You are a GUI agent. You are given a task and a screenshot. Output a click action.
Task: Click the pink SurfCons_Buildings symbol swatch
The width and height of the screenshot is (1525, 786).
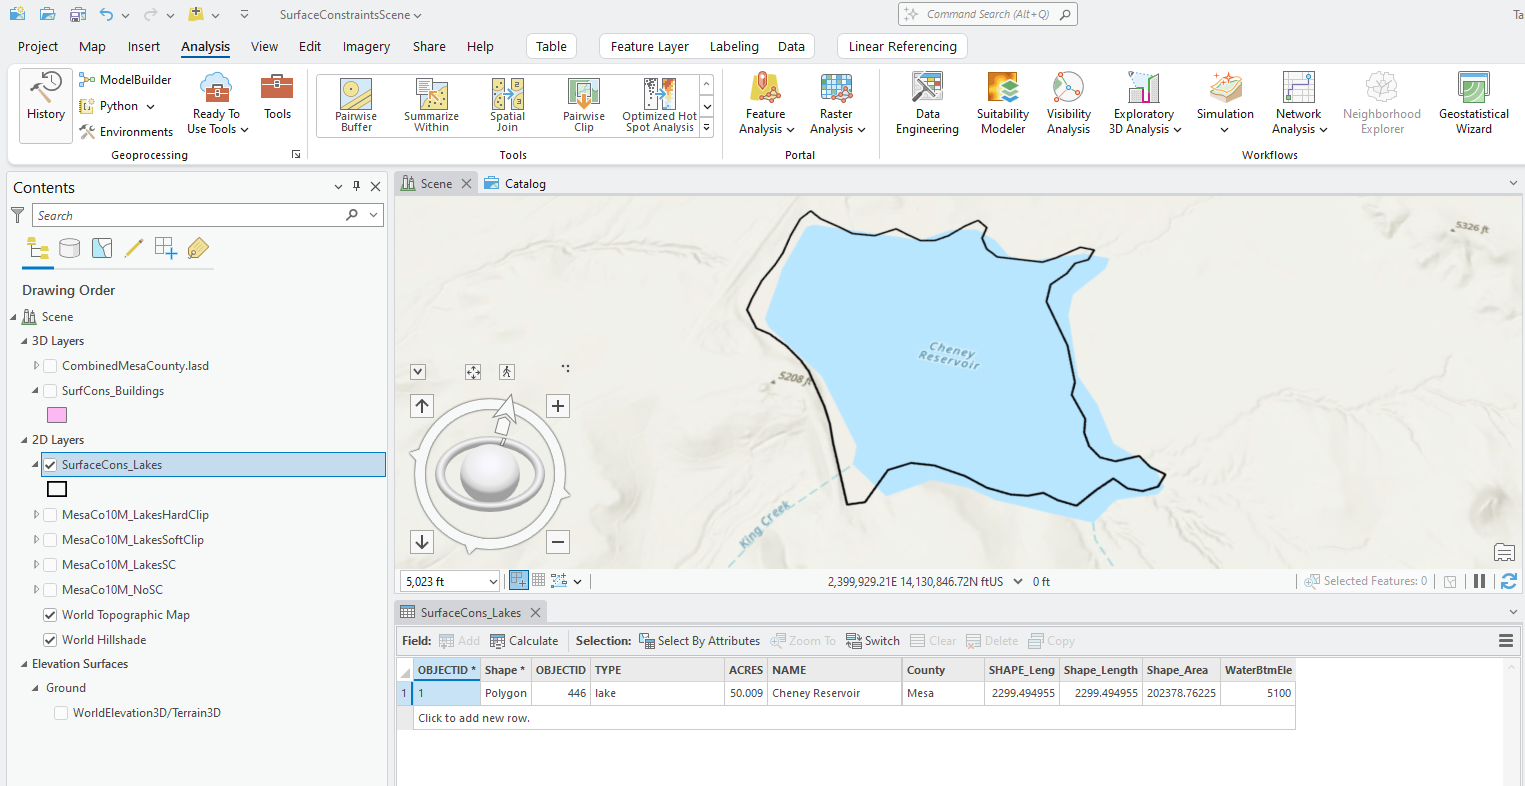click(57, 415)
